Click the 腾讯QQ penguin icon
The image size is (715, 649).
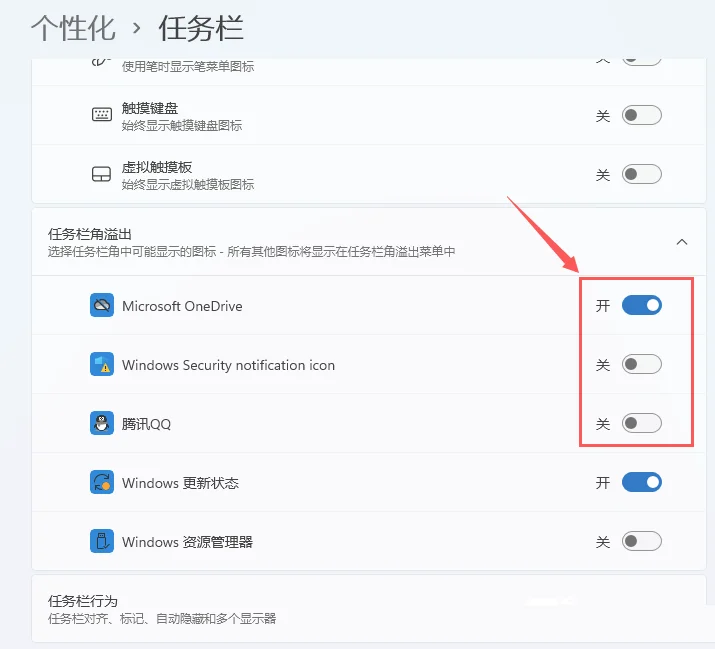(101, 424)
